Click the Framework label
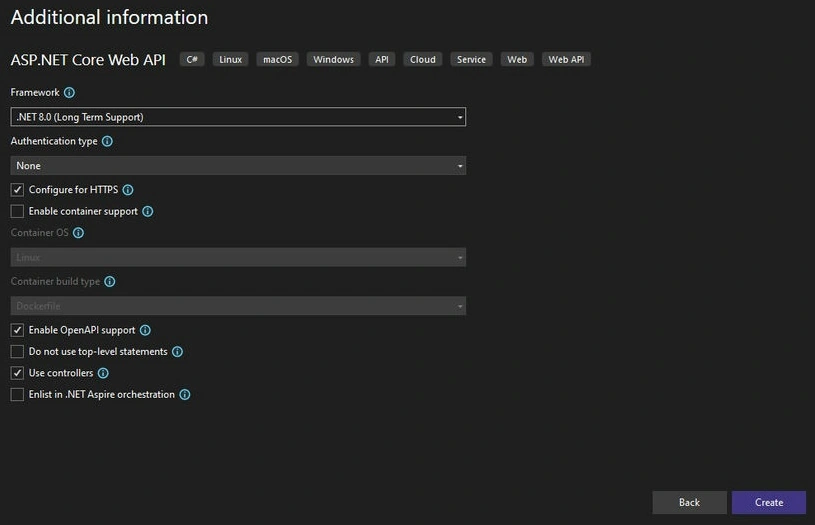This screenshot has height=525, width=815. (x=35, y=93)
